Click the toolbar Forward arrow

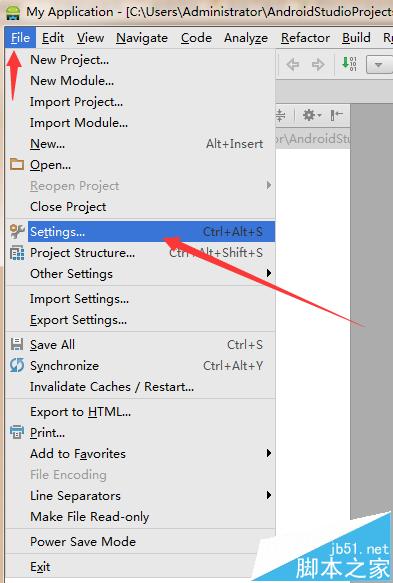point(318,65)
